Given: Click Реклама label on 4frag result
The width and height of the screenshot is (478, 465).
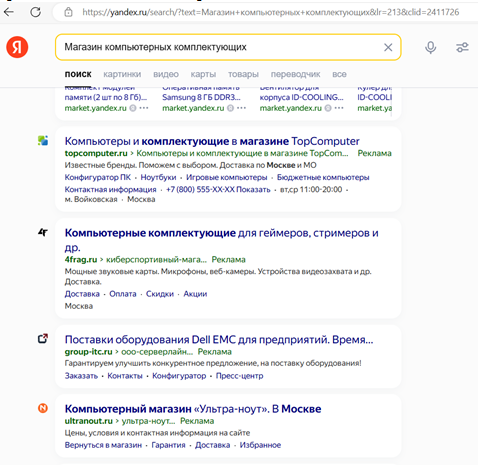Looking at the screenshot, I should pos(229,259).
